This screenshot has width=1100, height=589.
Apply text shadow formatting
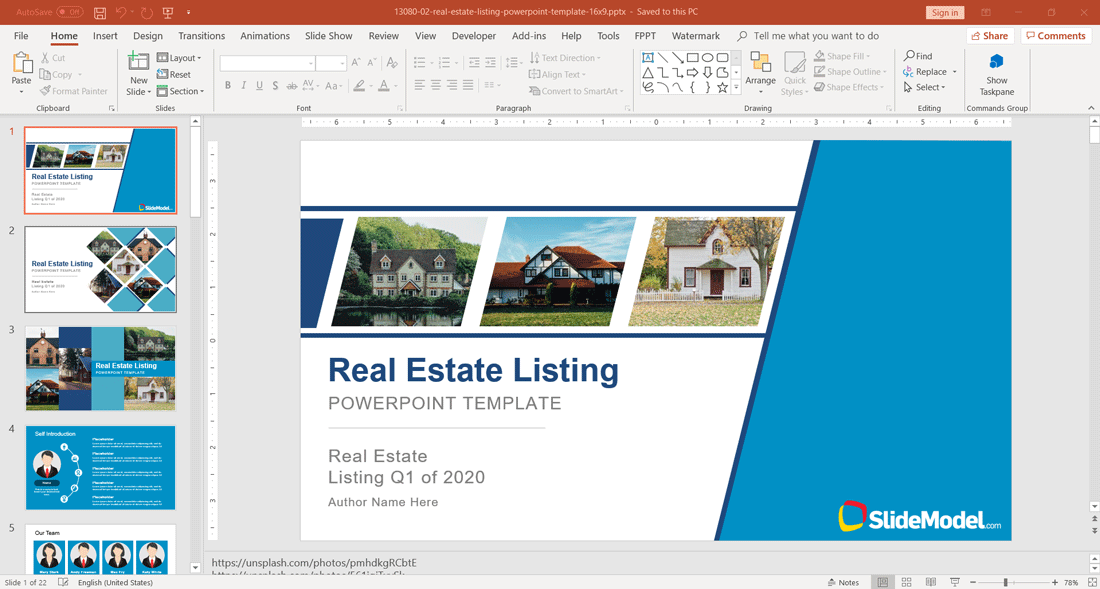[275, 86]
